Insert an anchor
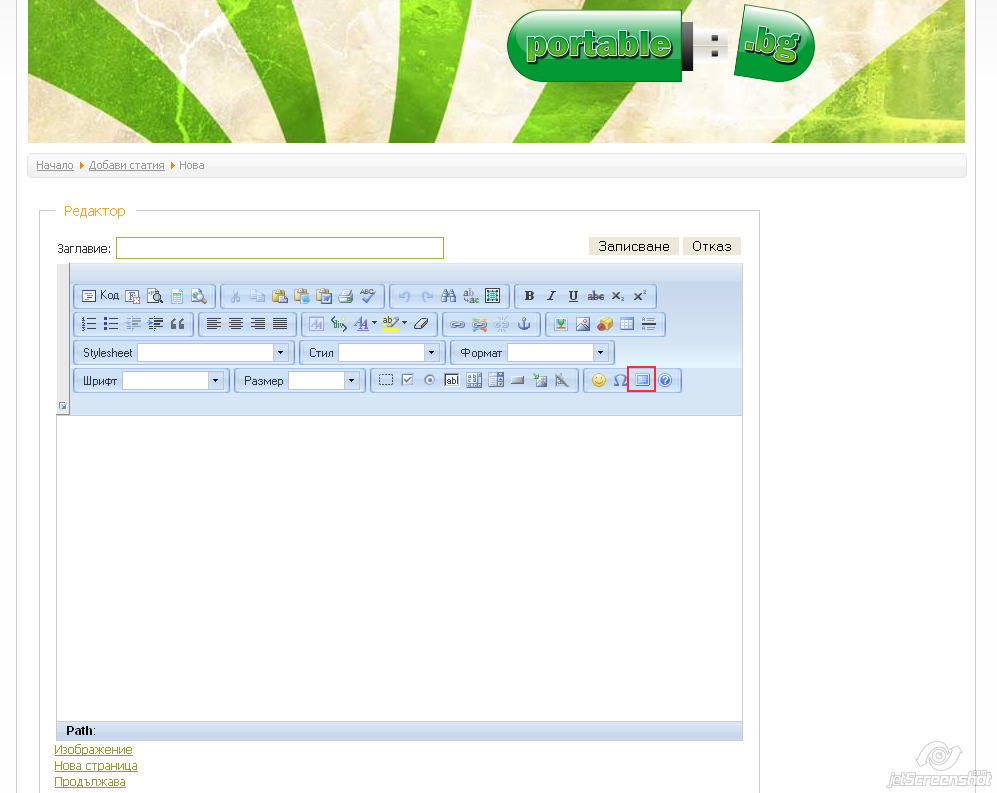Image resolution: width=997 pixels, height=793 pixels. 524,324
